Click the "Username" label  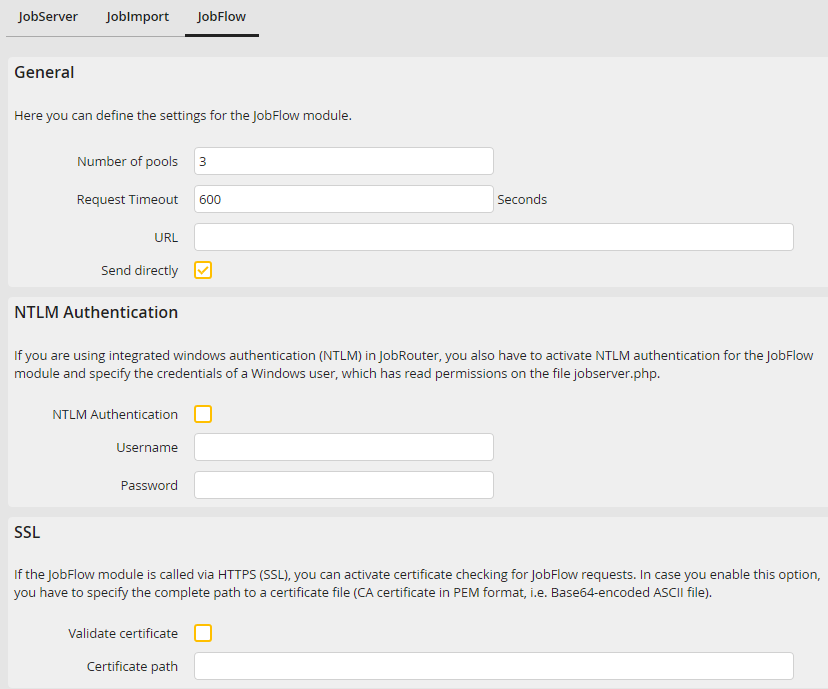click(147, 448)
